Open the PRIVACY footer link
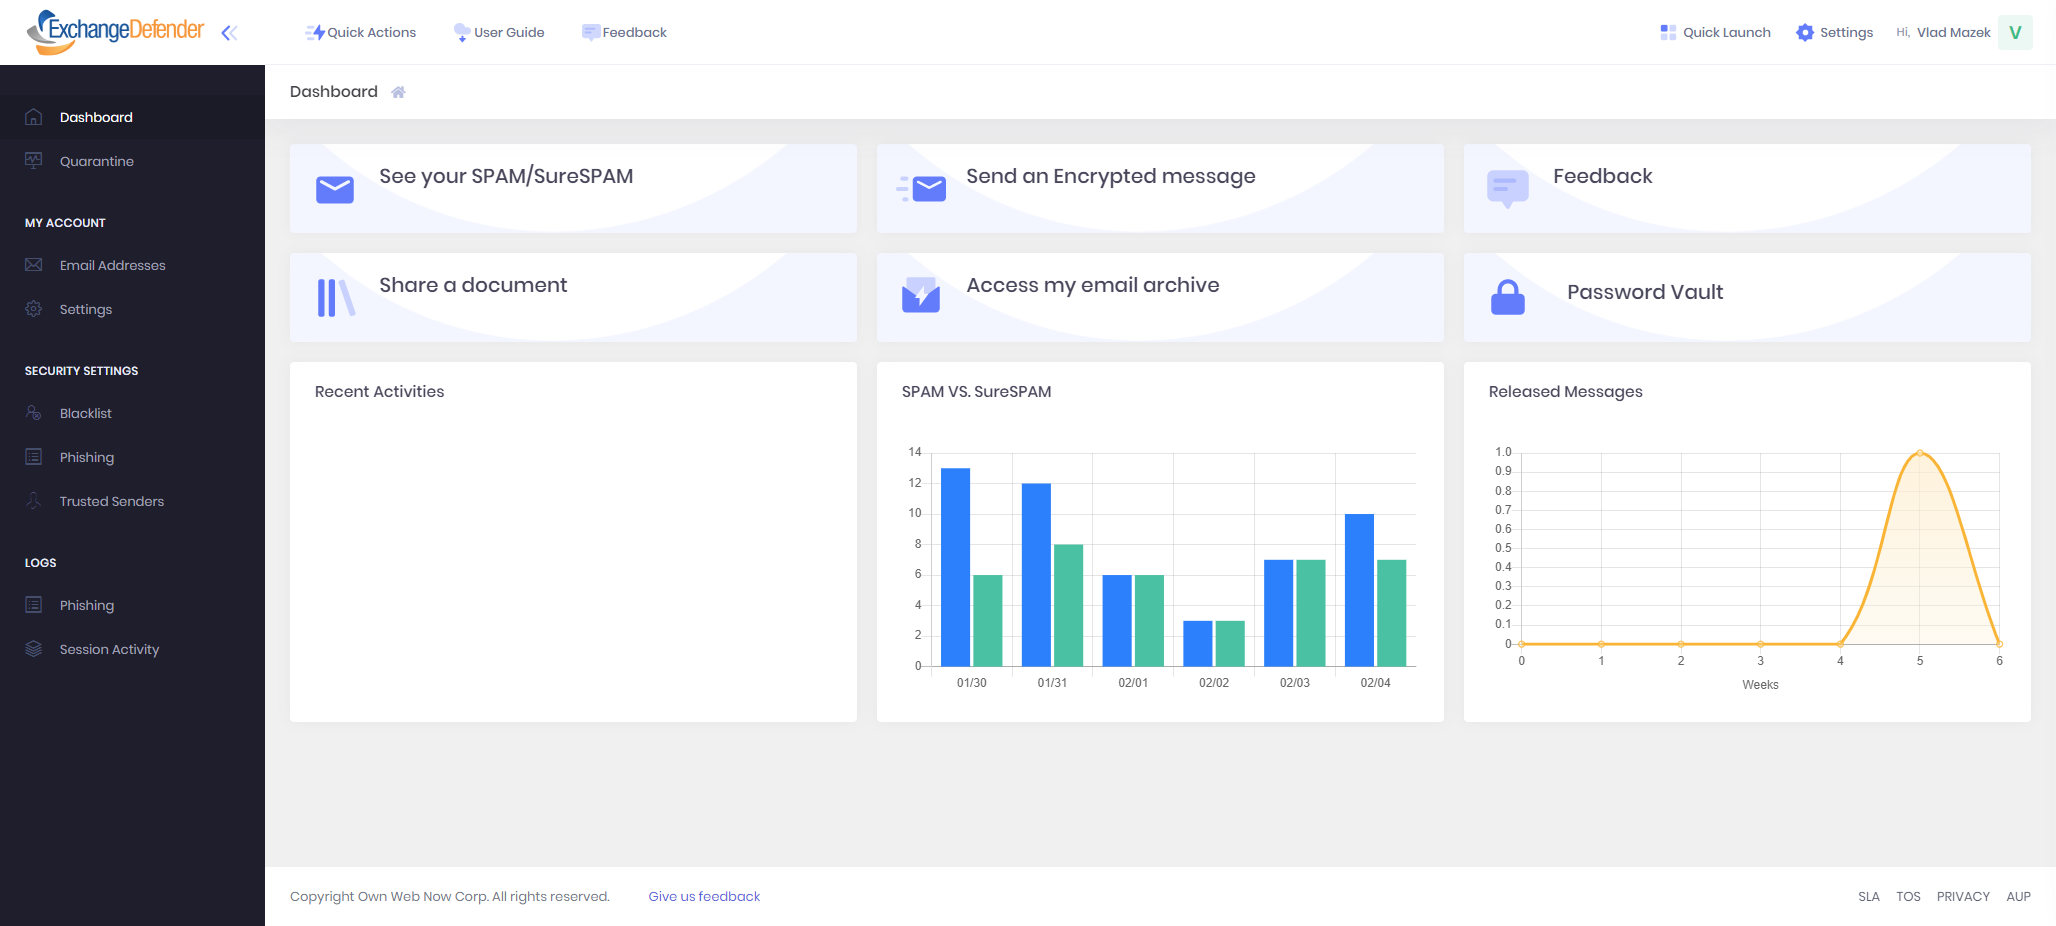 pos(1962,896)
